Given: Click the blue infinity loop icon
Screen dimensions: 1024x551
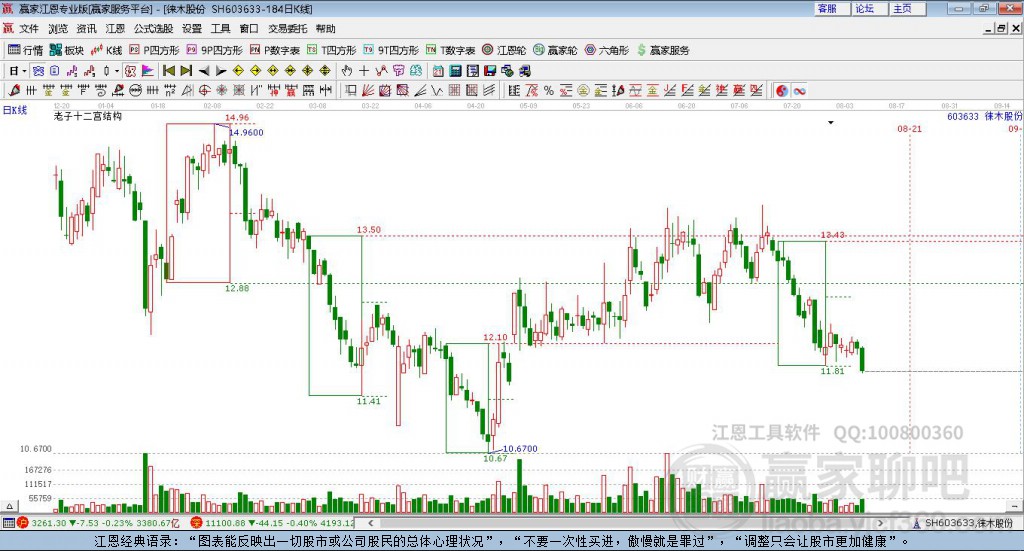Looking at the screenshot, I should pyautogui.click(x=799, y=91).
